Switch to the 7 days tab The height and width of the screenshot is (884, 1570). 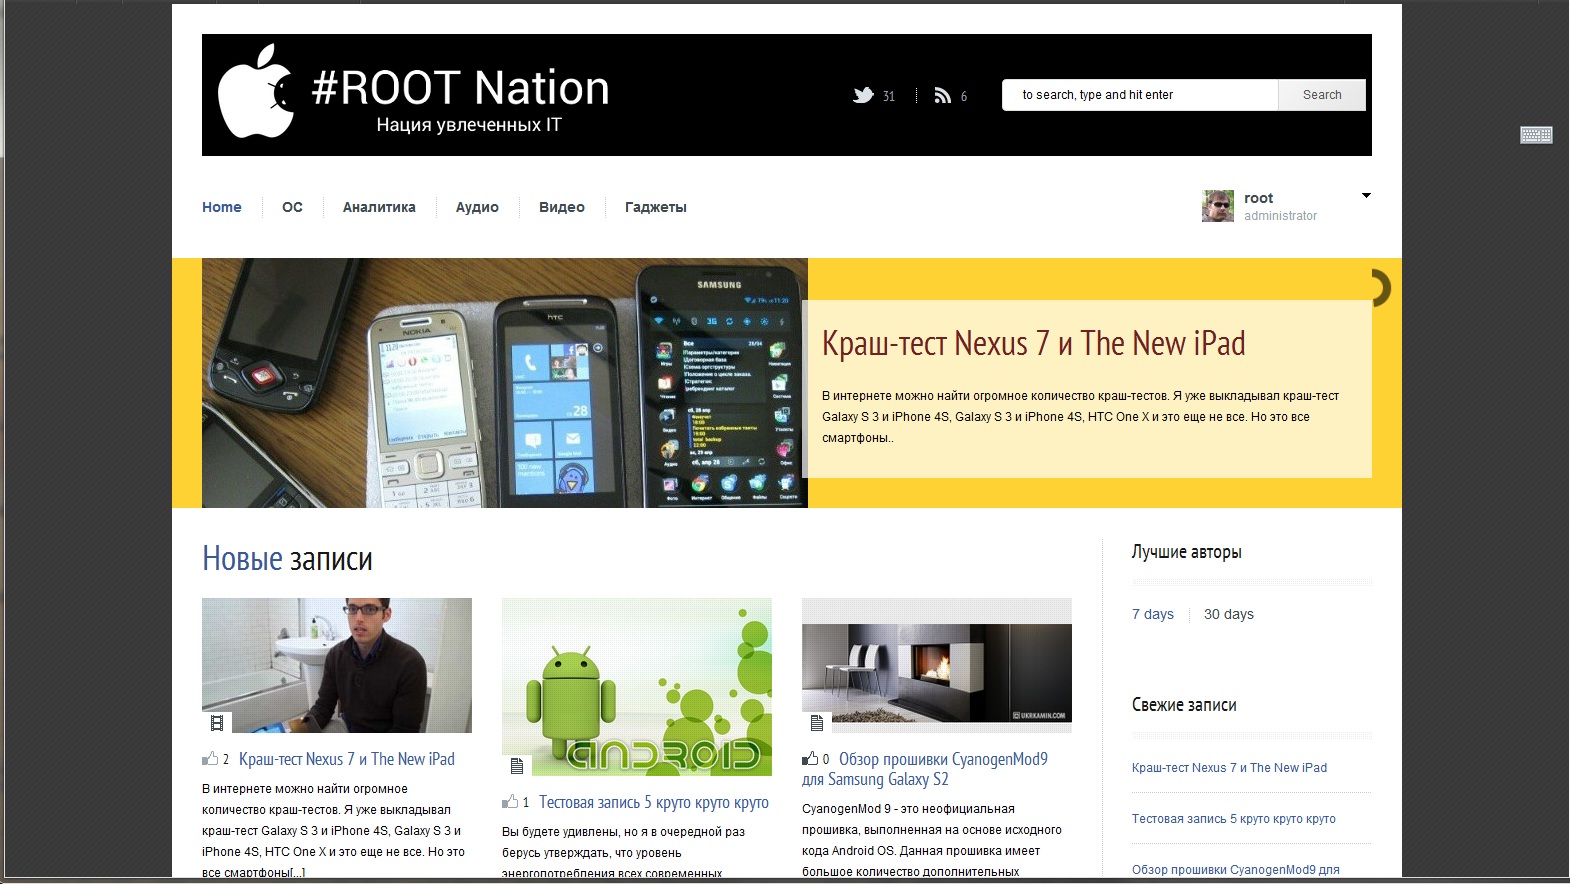tap(1153, 614)
